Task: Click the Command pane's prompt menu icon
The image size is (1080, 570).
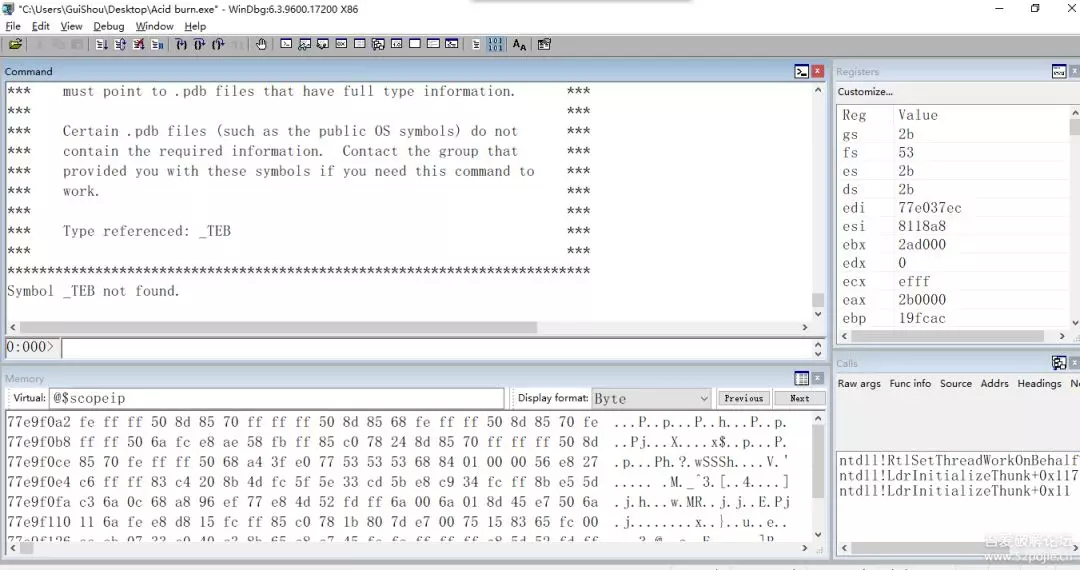Action: (x=802, y=72)
